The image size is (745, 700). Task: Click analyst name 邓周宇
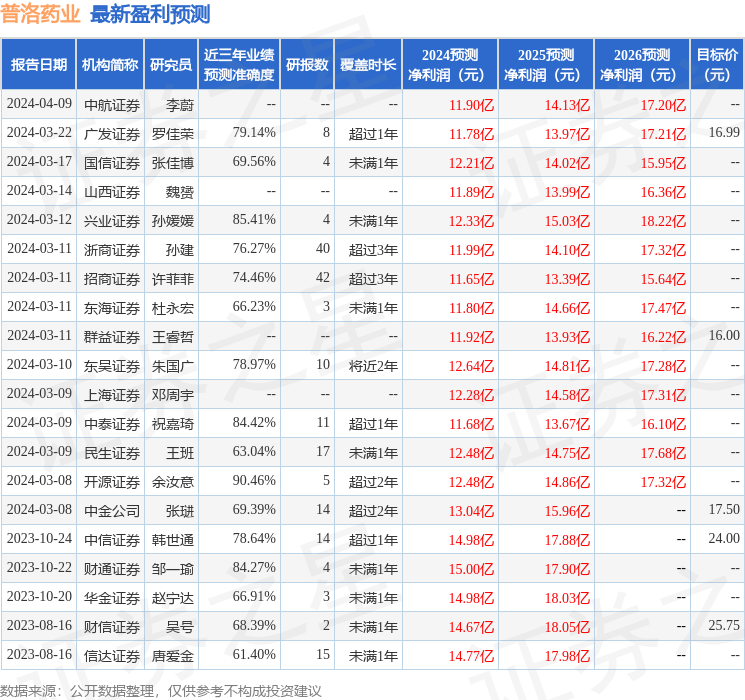173,395
